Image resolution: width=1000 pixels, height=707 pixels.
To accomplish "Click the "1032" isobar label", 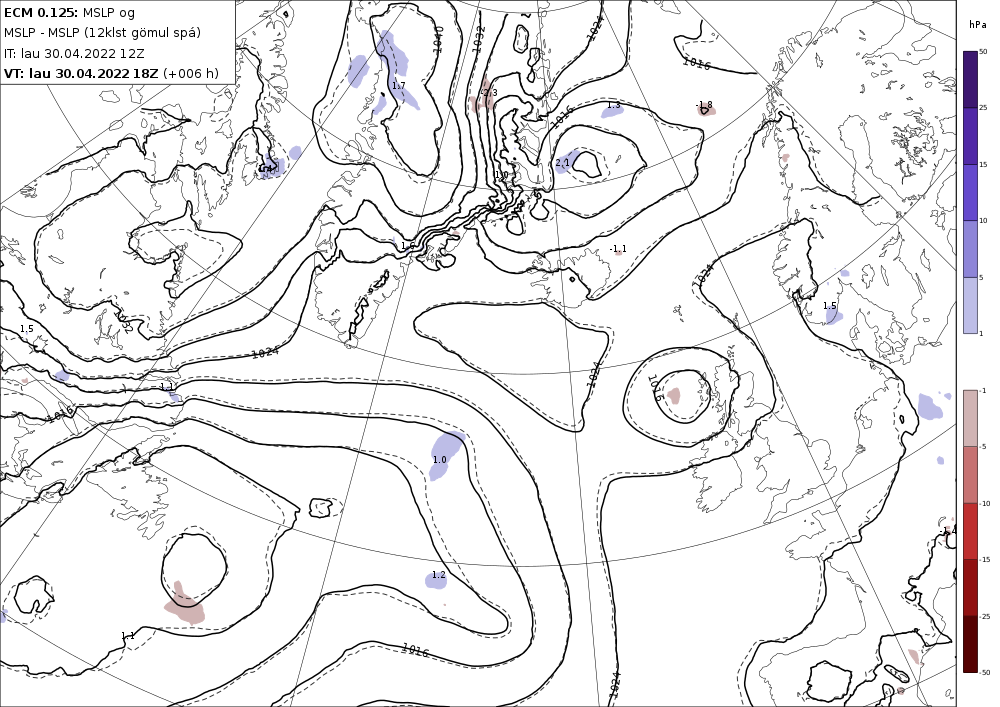I will point(478,38).
